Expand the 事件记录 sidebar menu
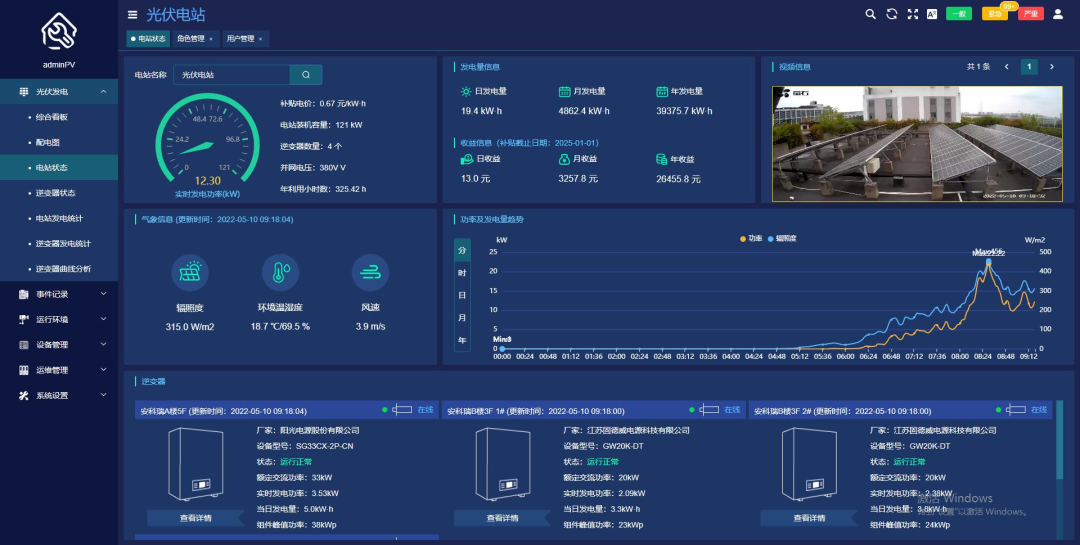 coord(59,294)
